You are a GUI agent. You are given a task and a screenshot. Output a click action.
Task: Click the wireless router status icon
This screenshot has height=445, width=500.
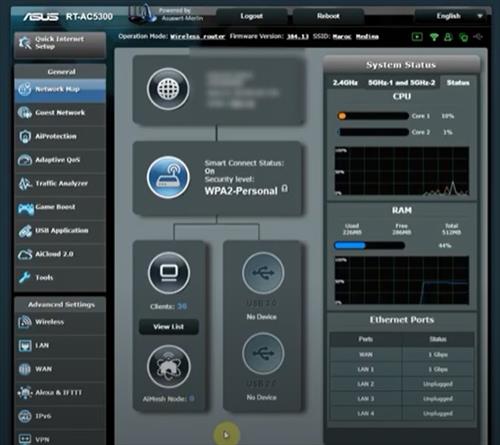[168, 177]
